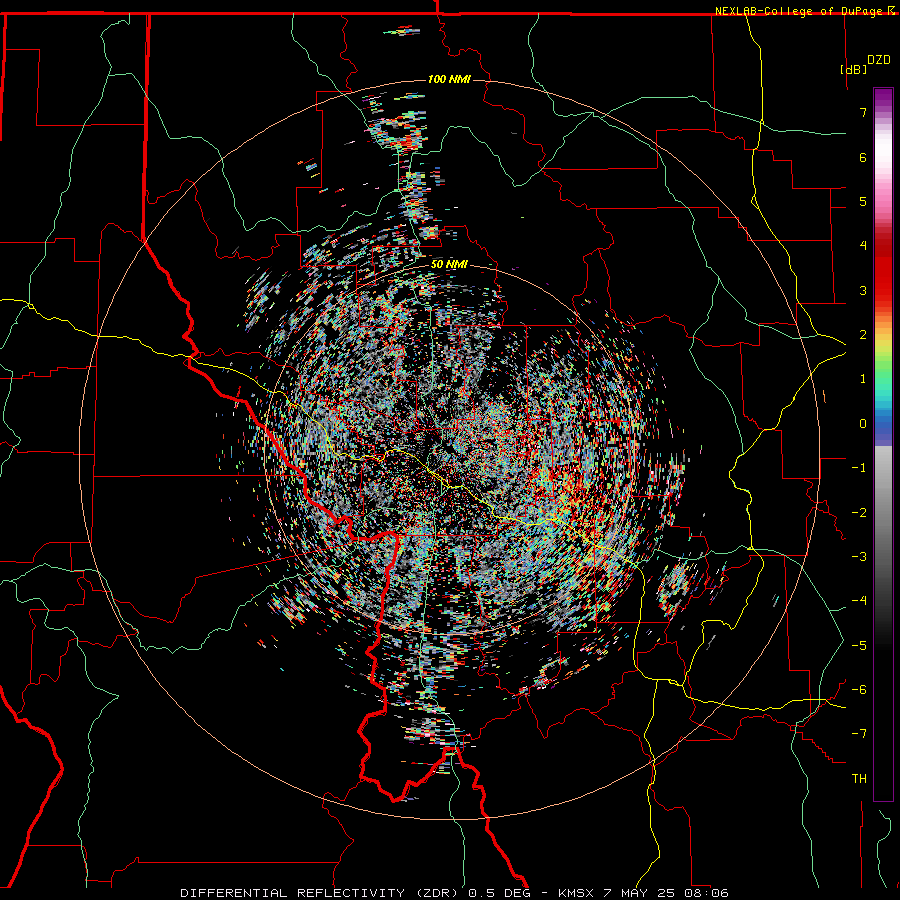Screen dimensions: 900x900
Task: Click the -1 scale label
Action: point(859,468)
